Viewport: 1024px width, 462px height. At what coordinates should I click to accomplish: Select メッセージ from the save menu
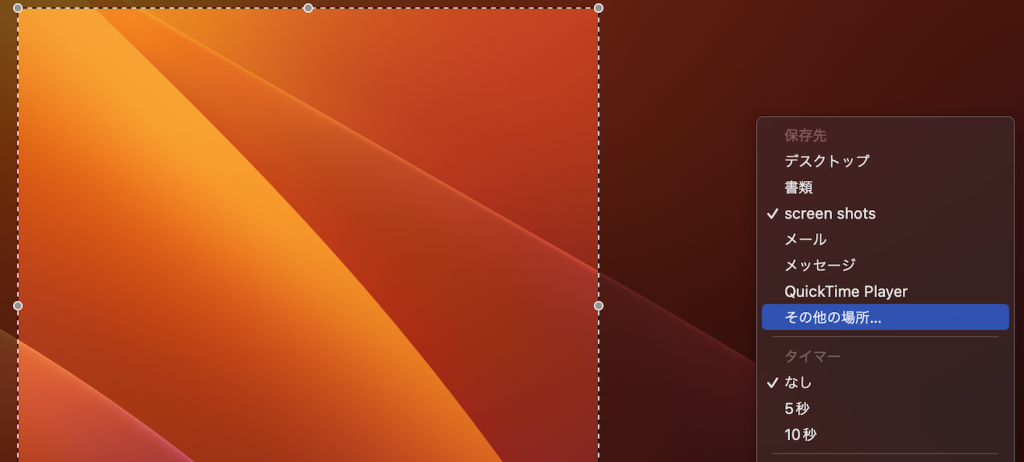819,265
